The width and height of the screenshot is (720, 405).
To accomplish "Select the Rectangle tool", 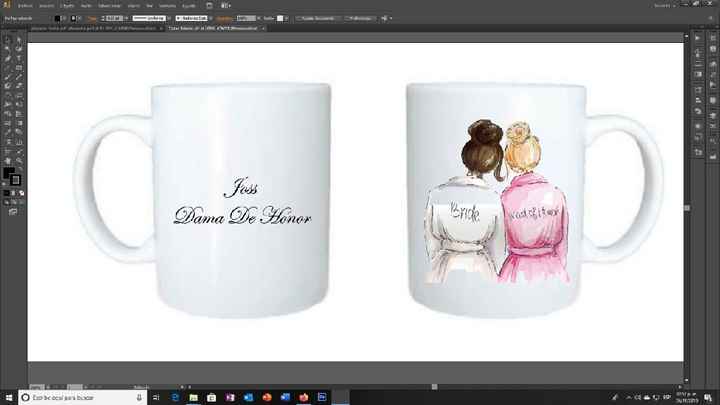I will [x=19, y=68].
